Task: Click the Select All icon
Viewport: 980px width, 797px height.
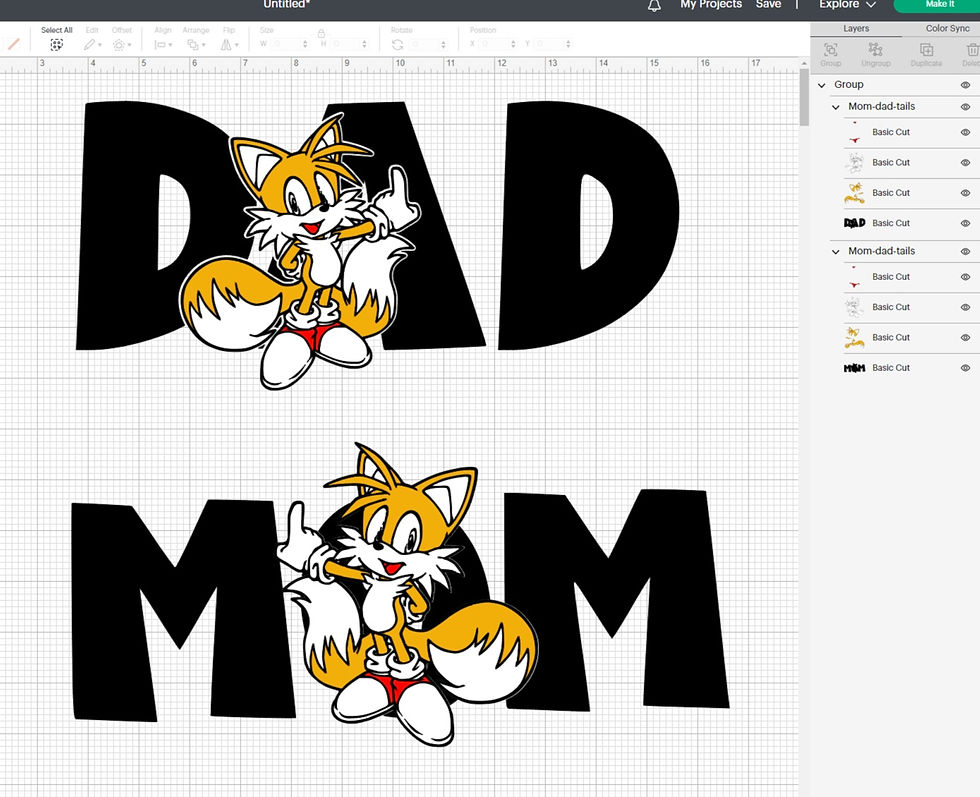Action: click(56, 44)
